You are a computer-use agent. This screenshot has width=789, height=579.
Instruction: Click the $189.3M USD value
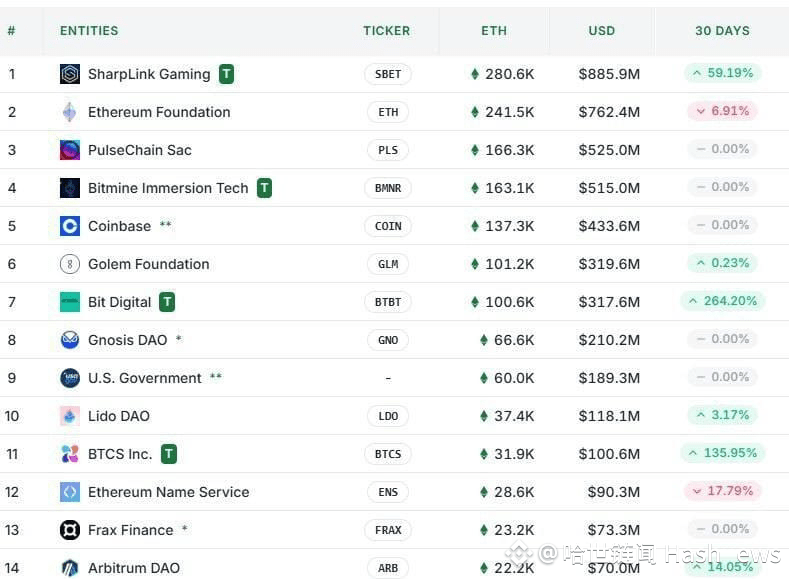coord(609,378)
